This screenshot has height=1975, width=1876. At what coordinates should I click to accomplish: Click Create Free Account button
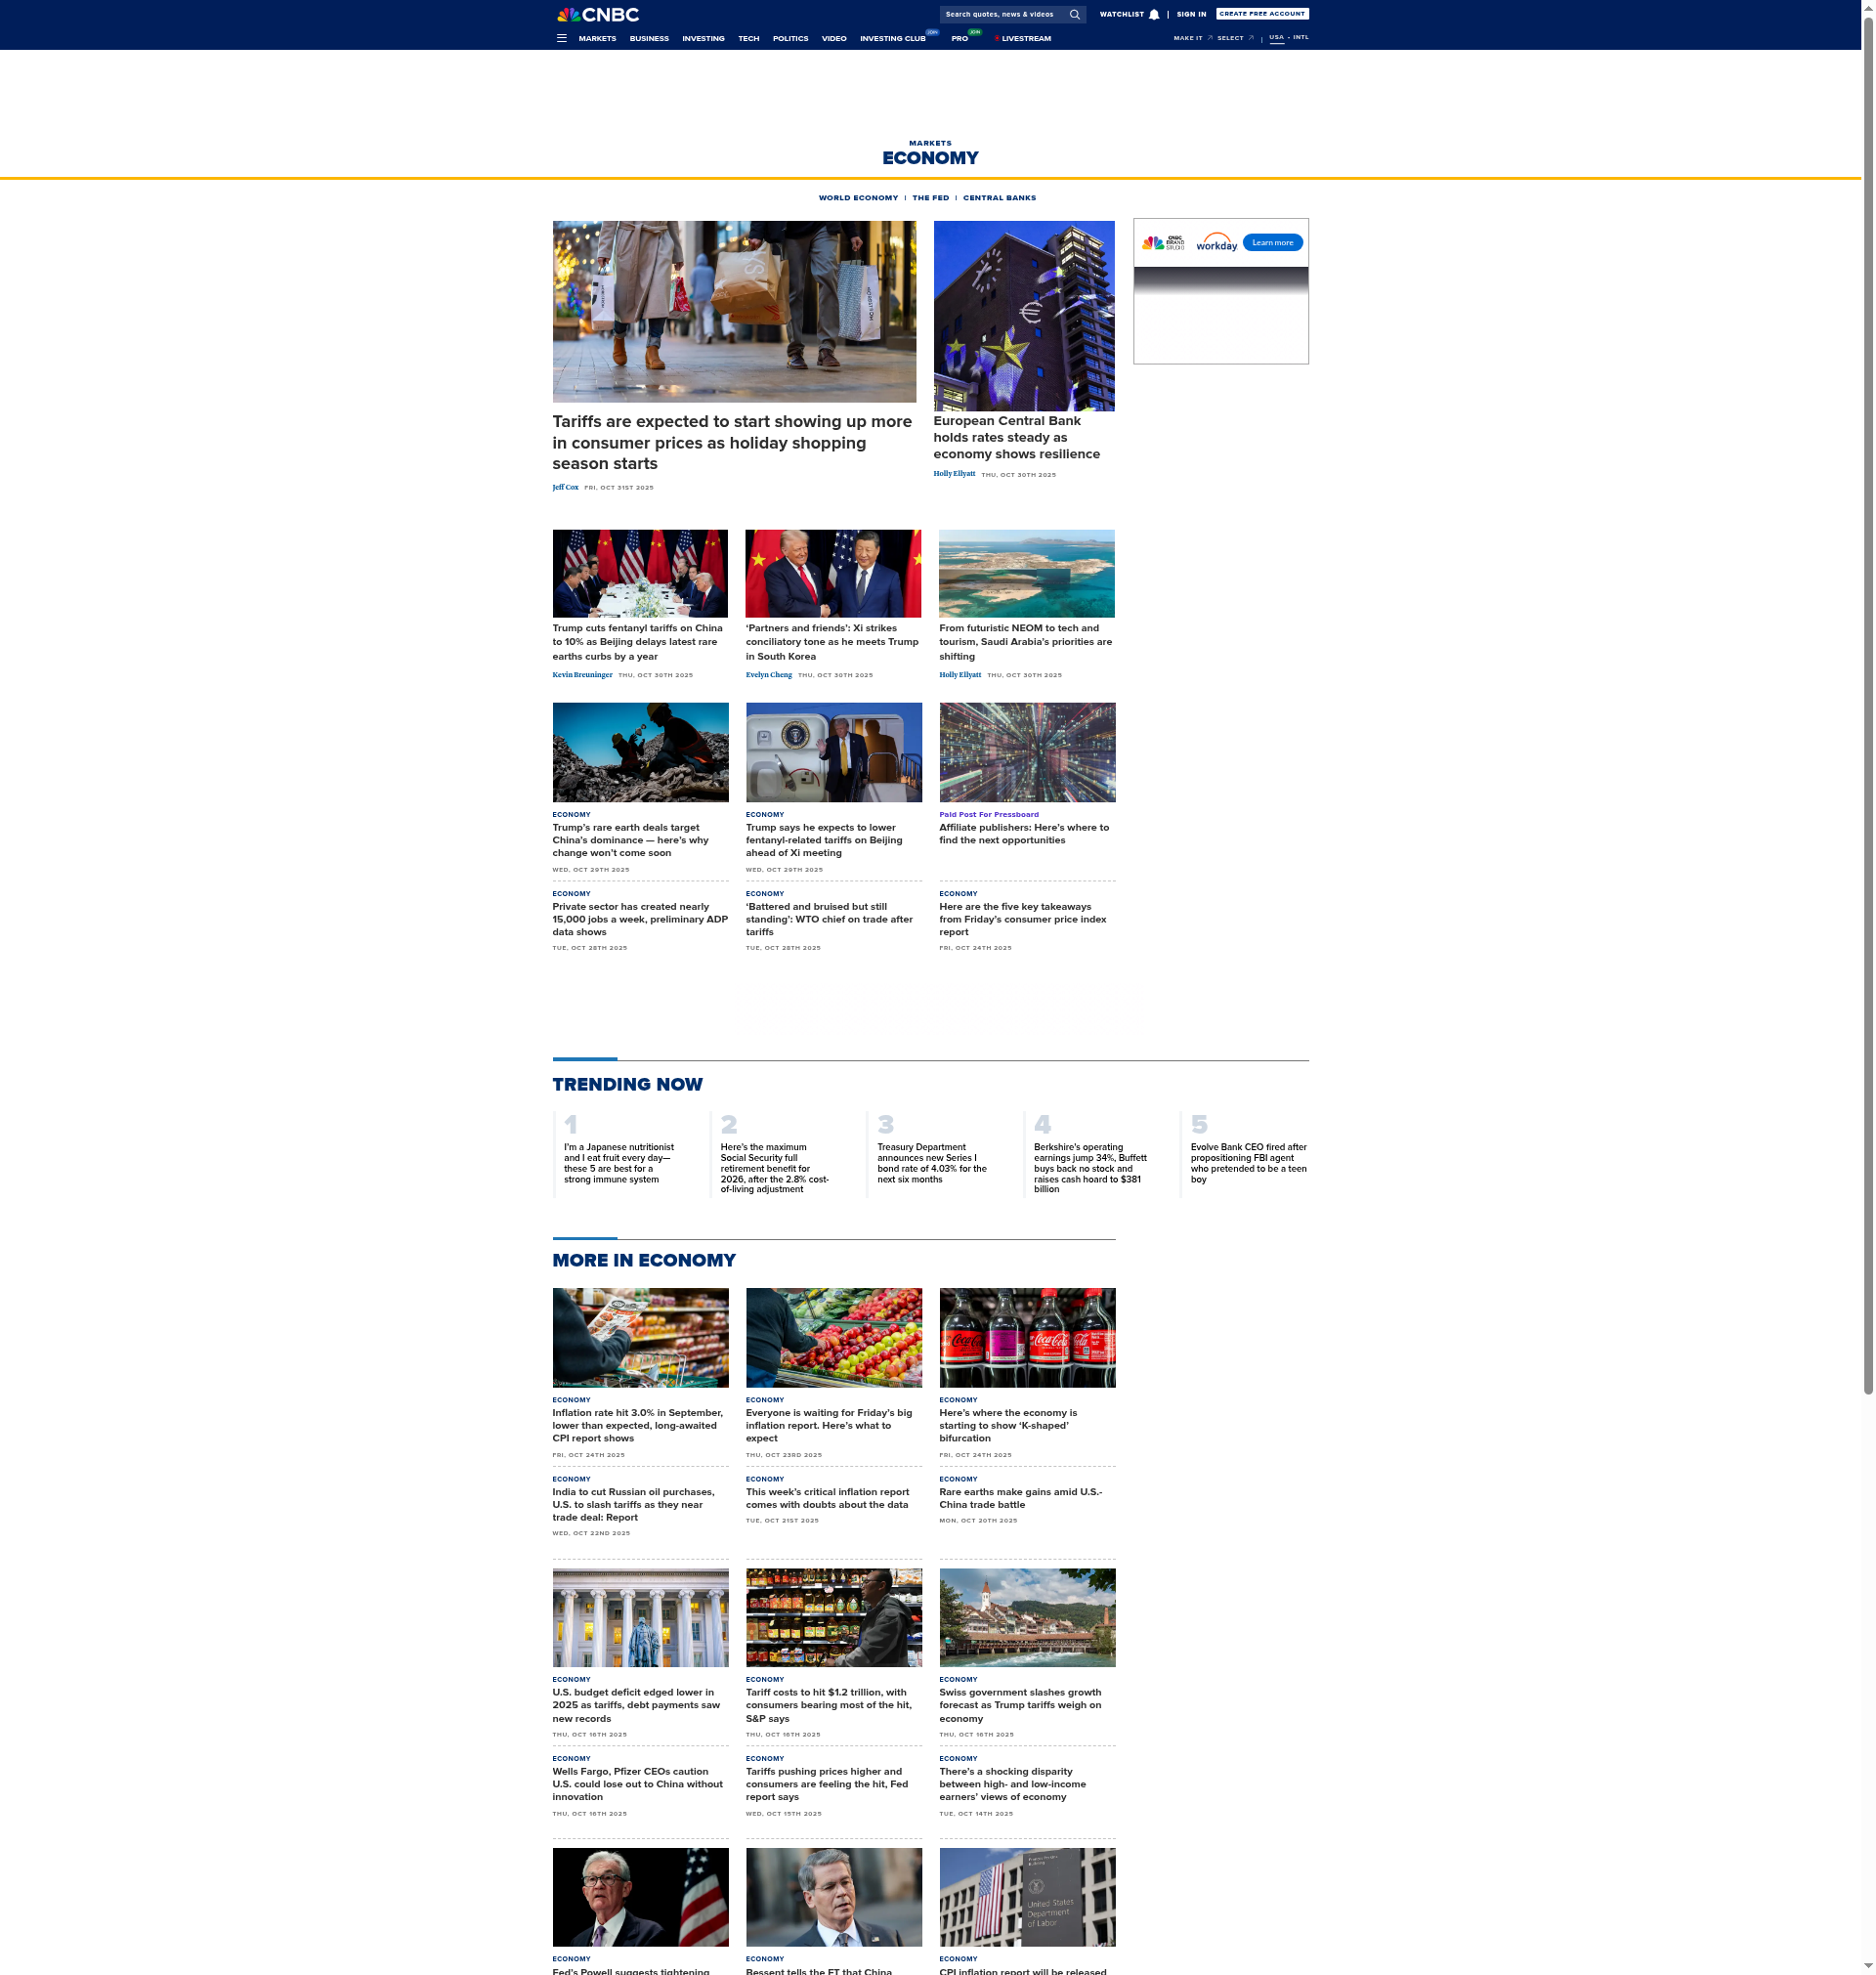(1262, 14)
